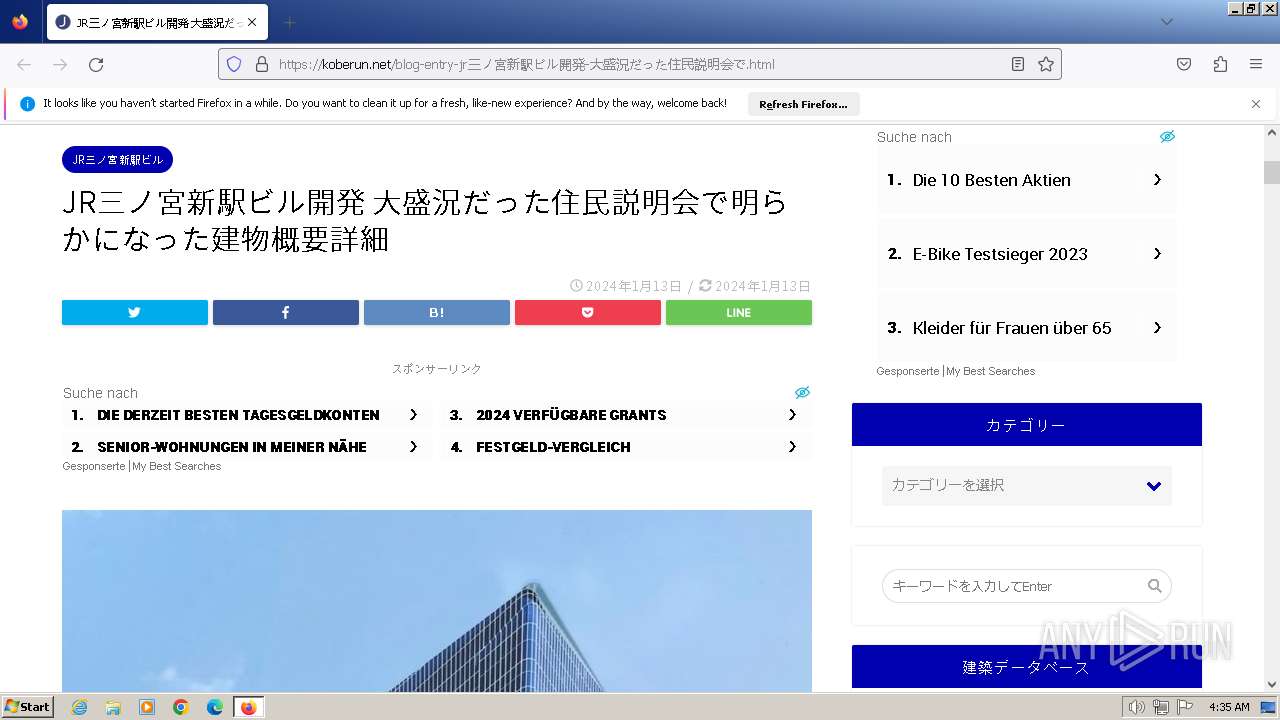This screenshot has height=720, width=1280.
Task: Open the Windows Start menu
Action: pos(28,707)
